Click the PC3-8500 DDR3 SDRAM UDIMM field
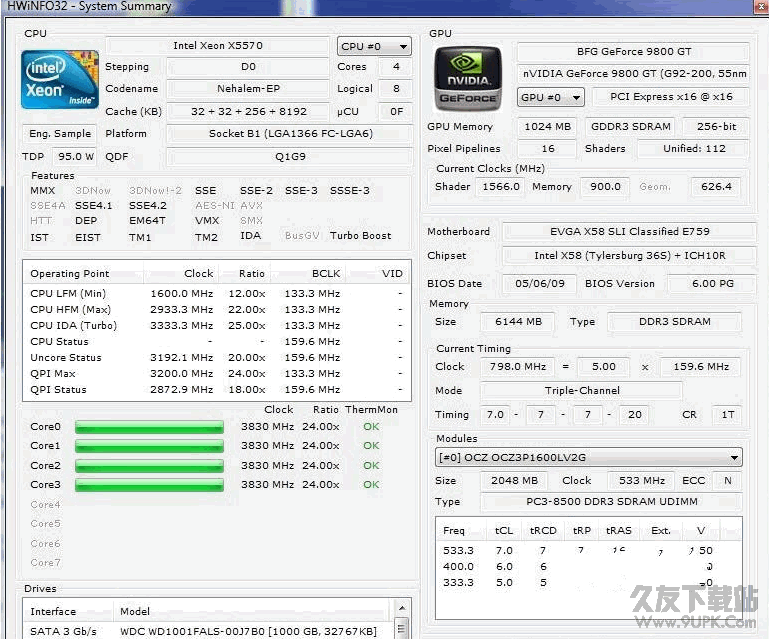Image resolution: width=769 pixels, height=639 pixels. (611, 502)
